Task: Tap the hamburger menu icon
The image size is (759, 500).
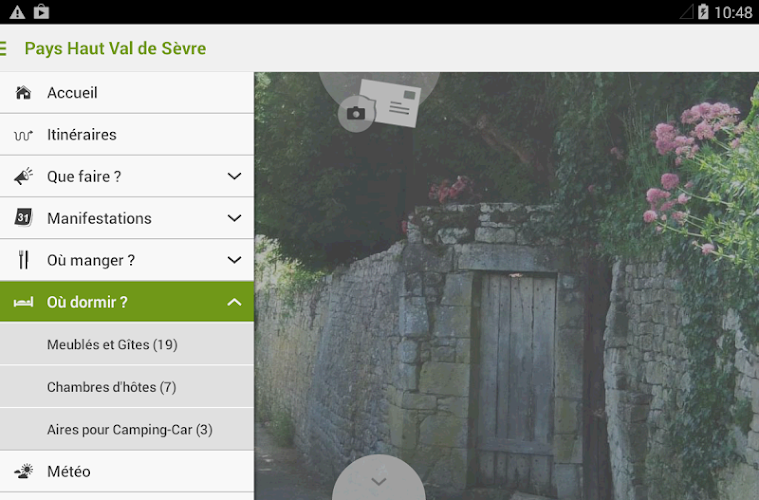Action: click(3, 48)
